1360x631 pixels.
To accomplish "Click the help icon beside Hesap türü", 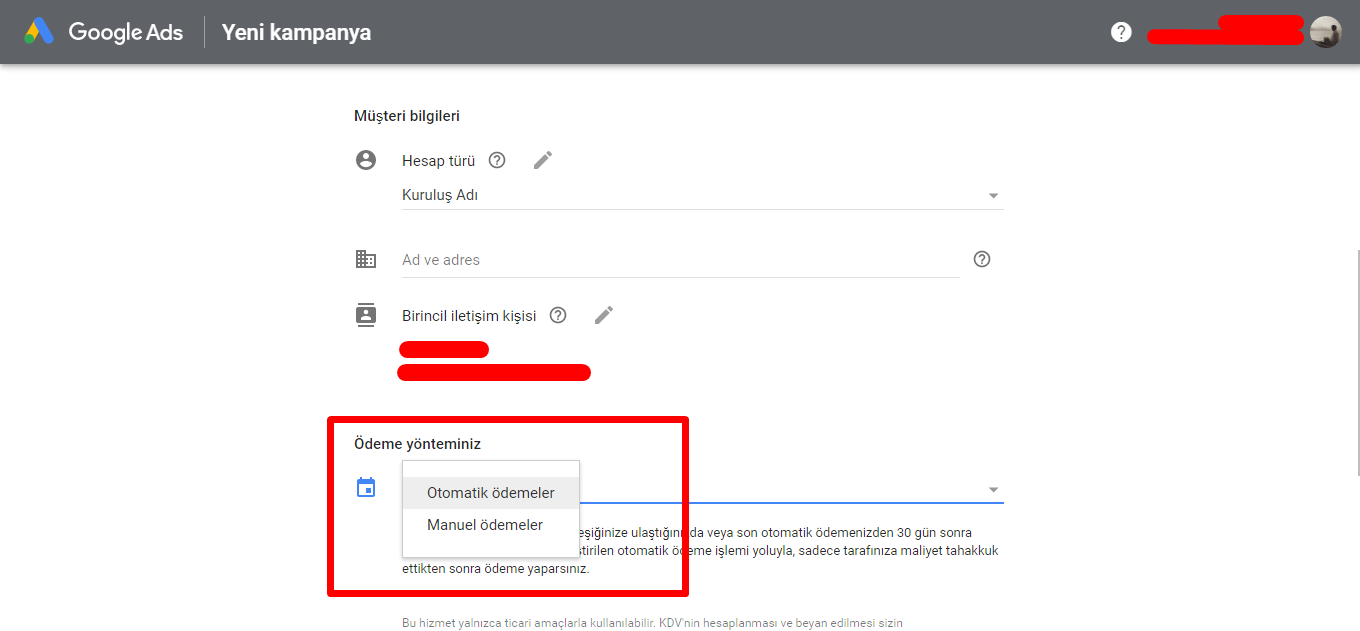I will 497,160.
